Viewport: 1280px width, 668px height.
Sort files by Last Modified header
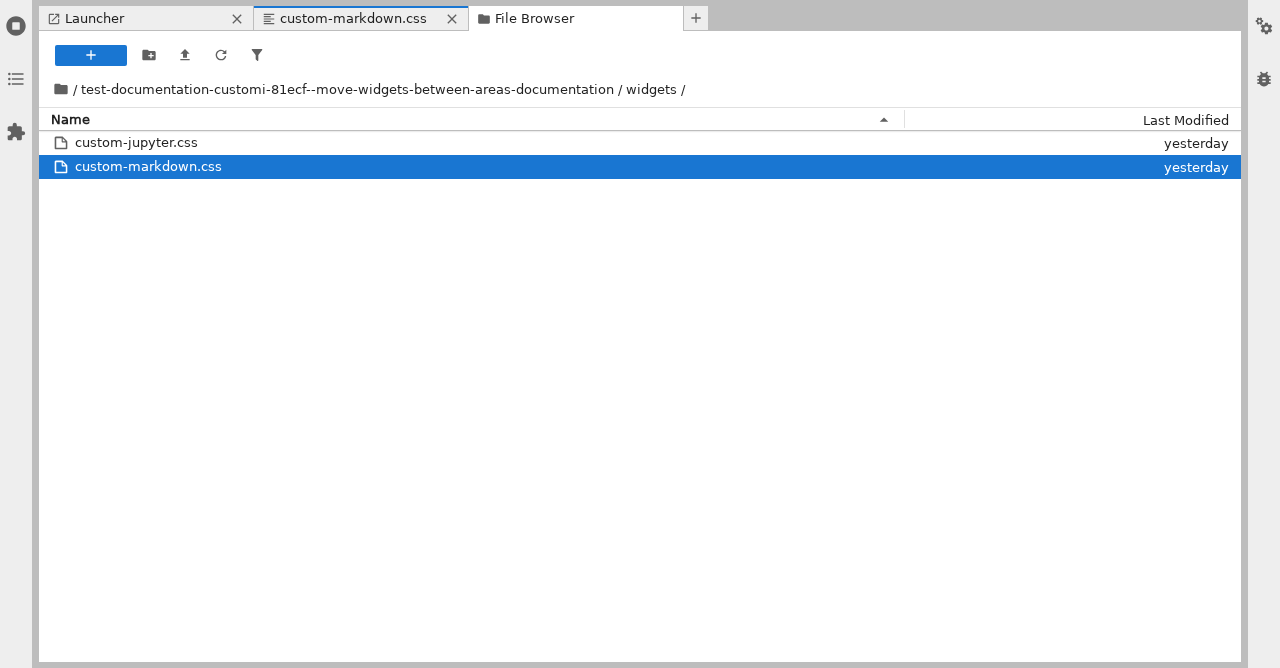1073,120
